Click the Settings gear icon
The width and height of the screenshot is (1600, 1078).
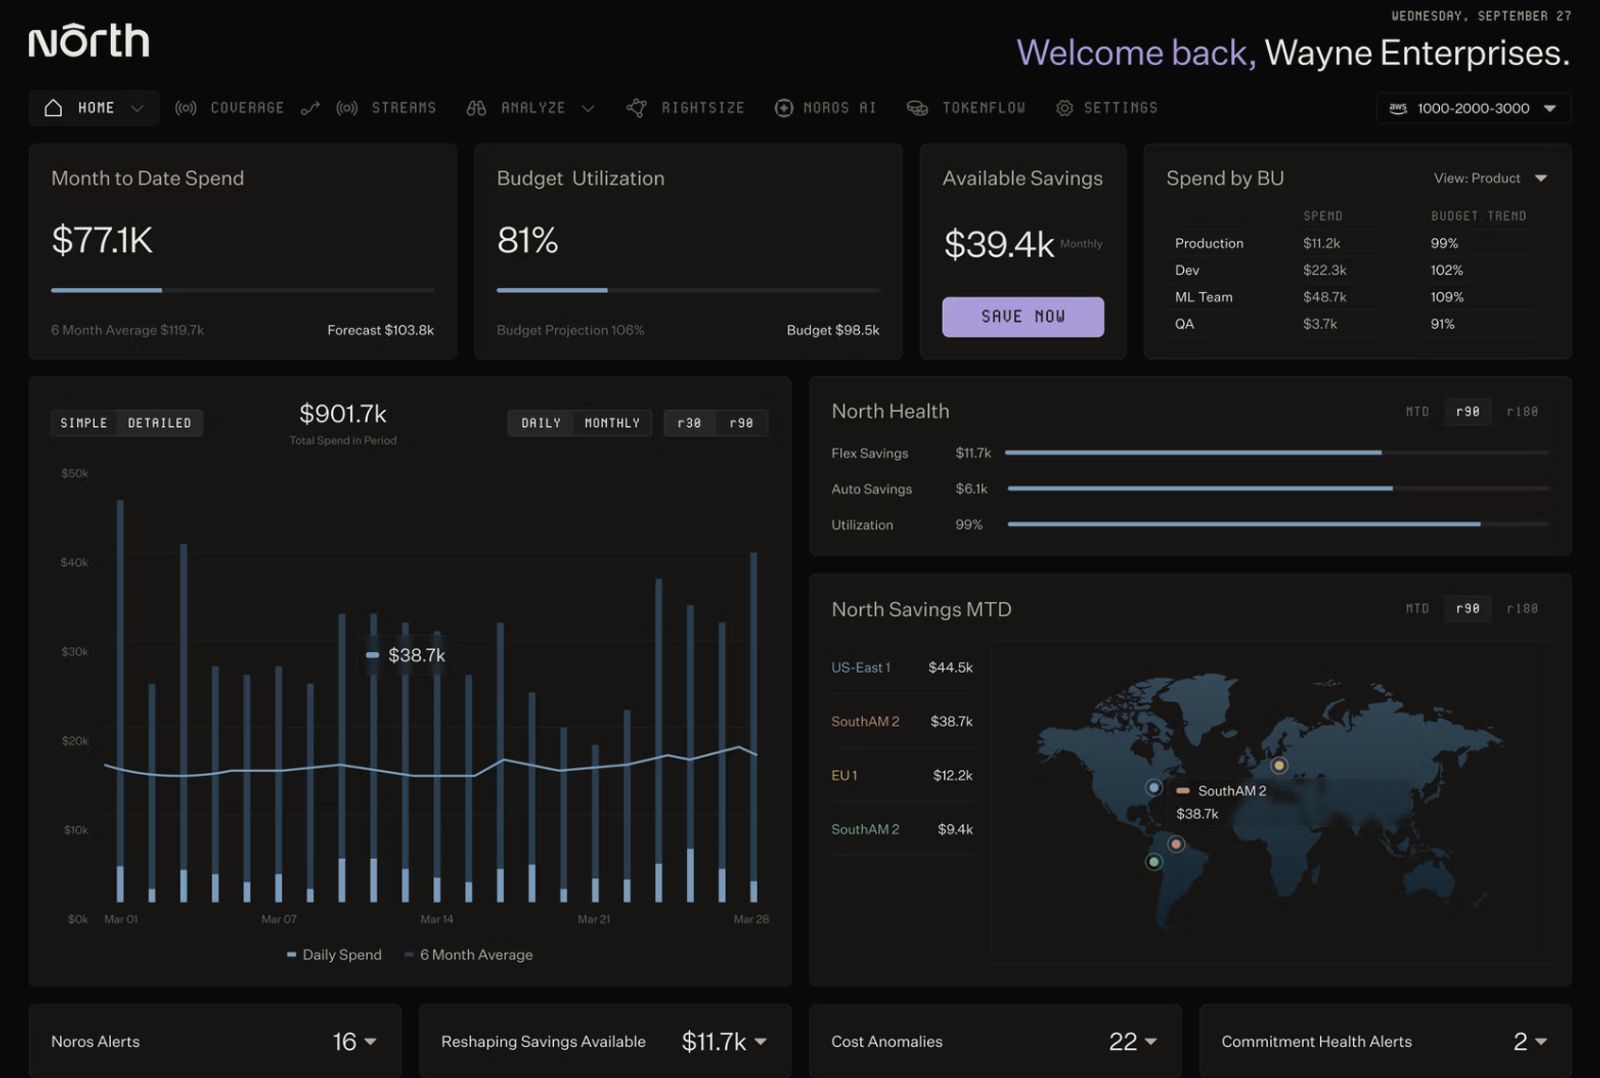[x=1065, y=108]
